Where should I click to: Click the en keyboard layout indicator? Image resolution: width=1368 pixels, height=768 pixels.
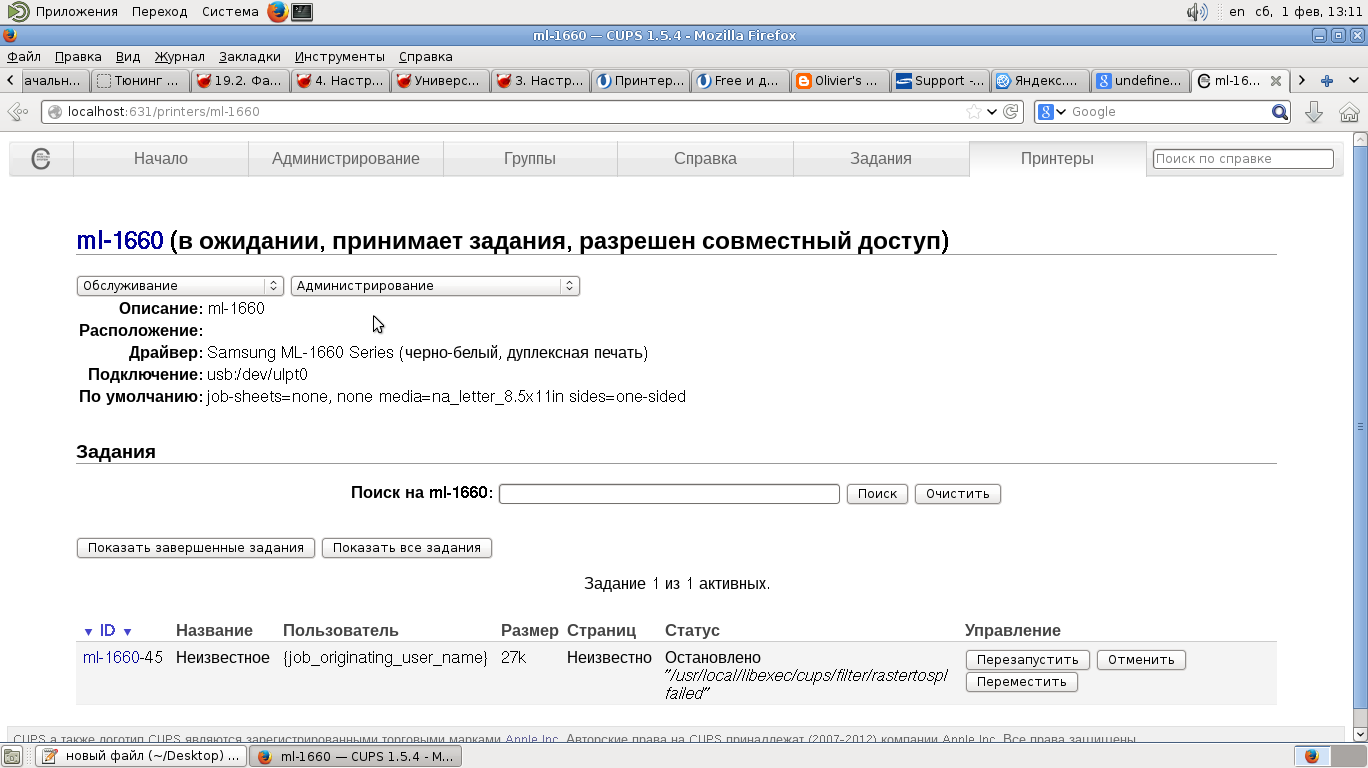1237,12
